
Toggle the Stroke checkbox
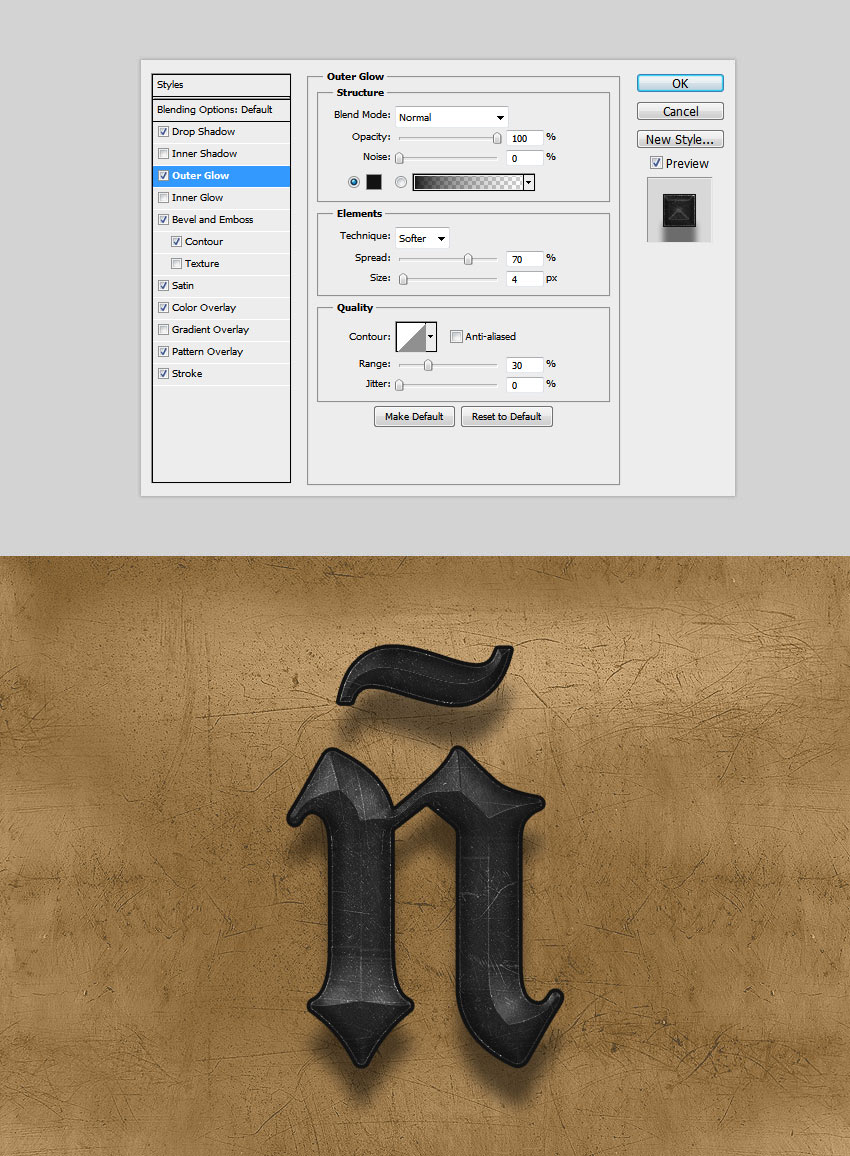point(164,374)
